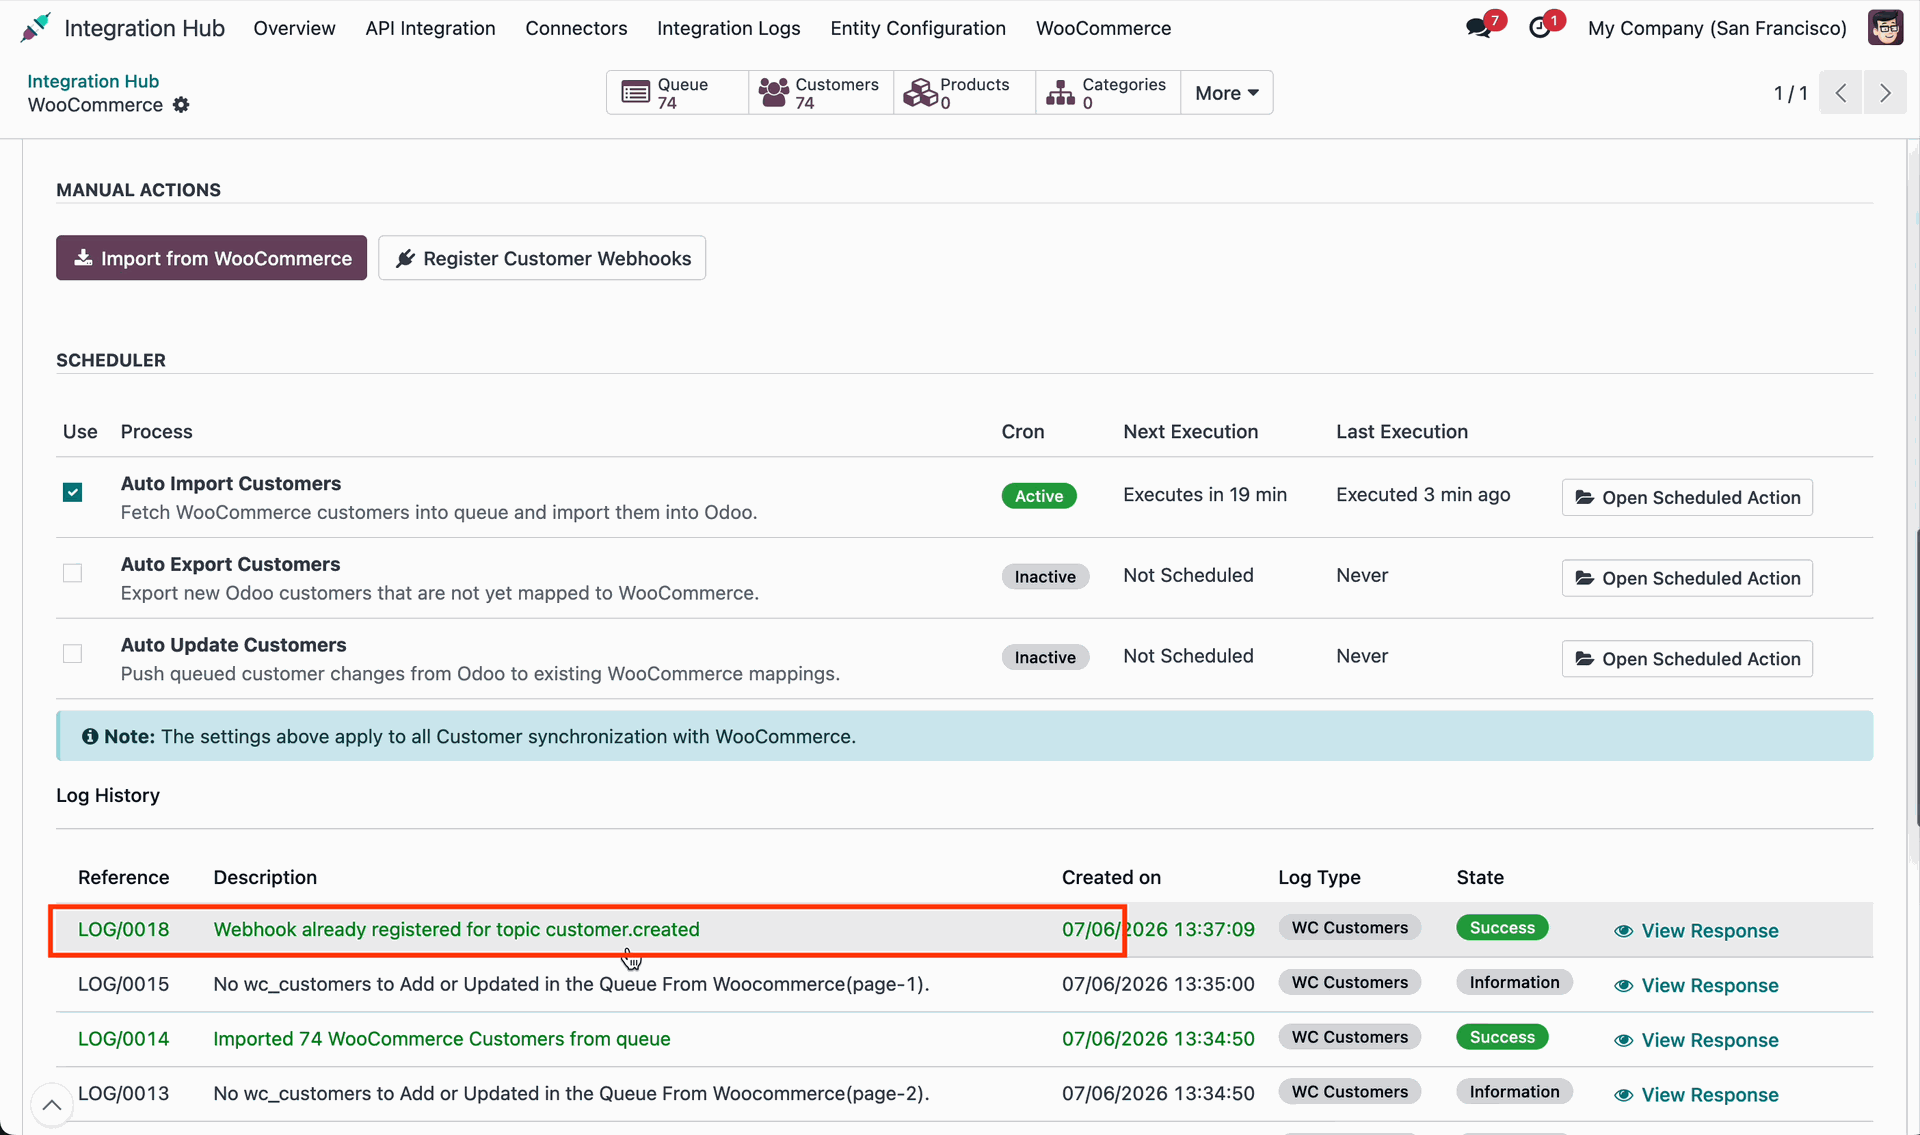
Task: Click Inactive badge for Auto Update Customers
Action: pos(1045,658)
